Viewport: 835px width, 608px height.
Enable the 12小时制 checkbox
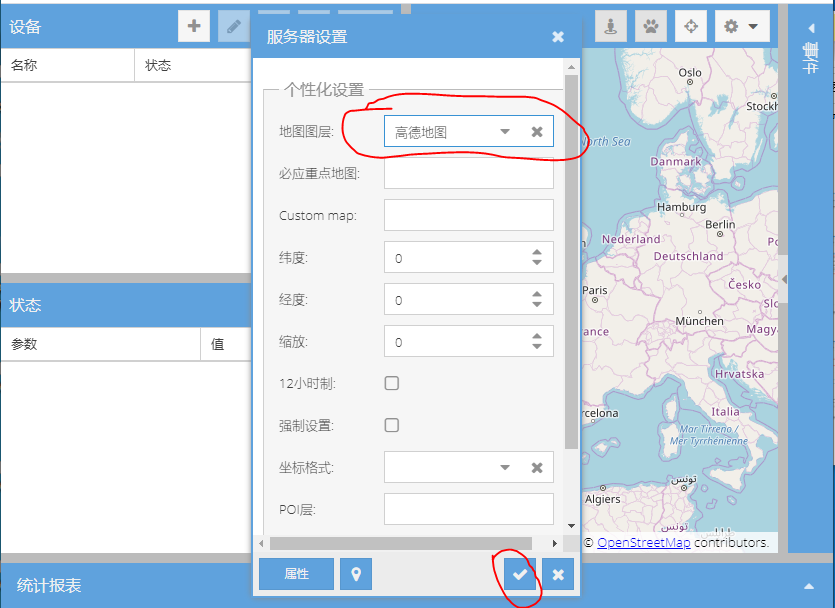click(x=392, y=383)
